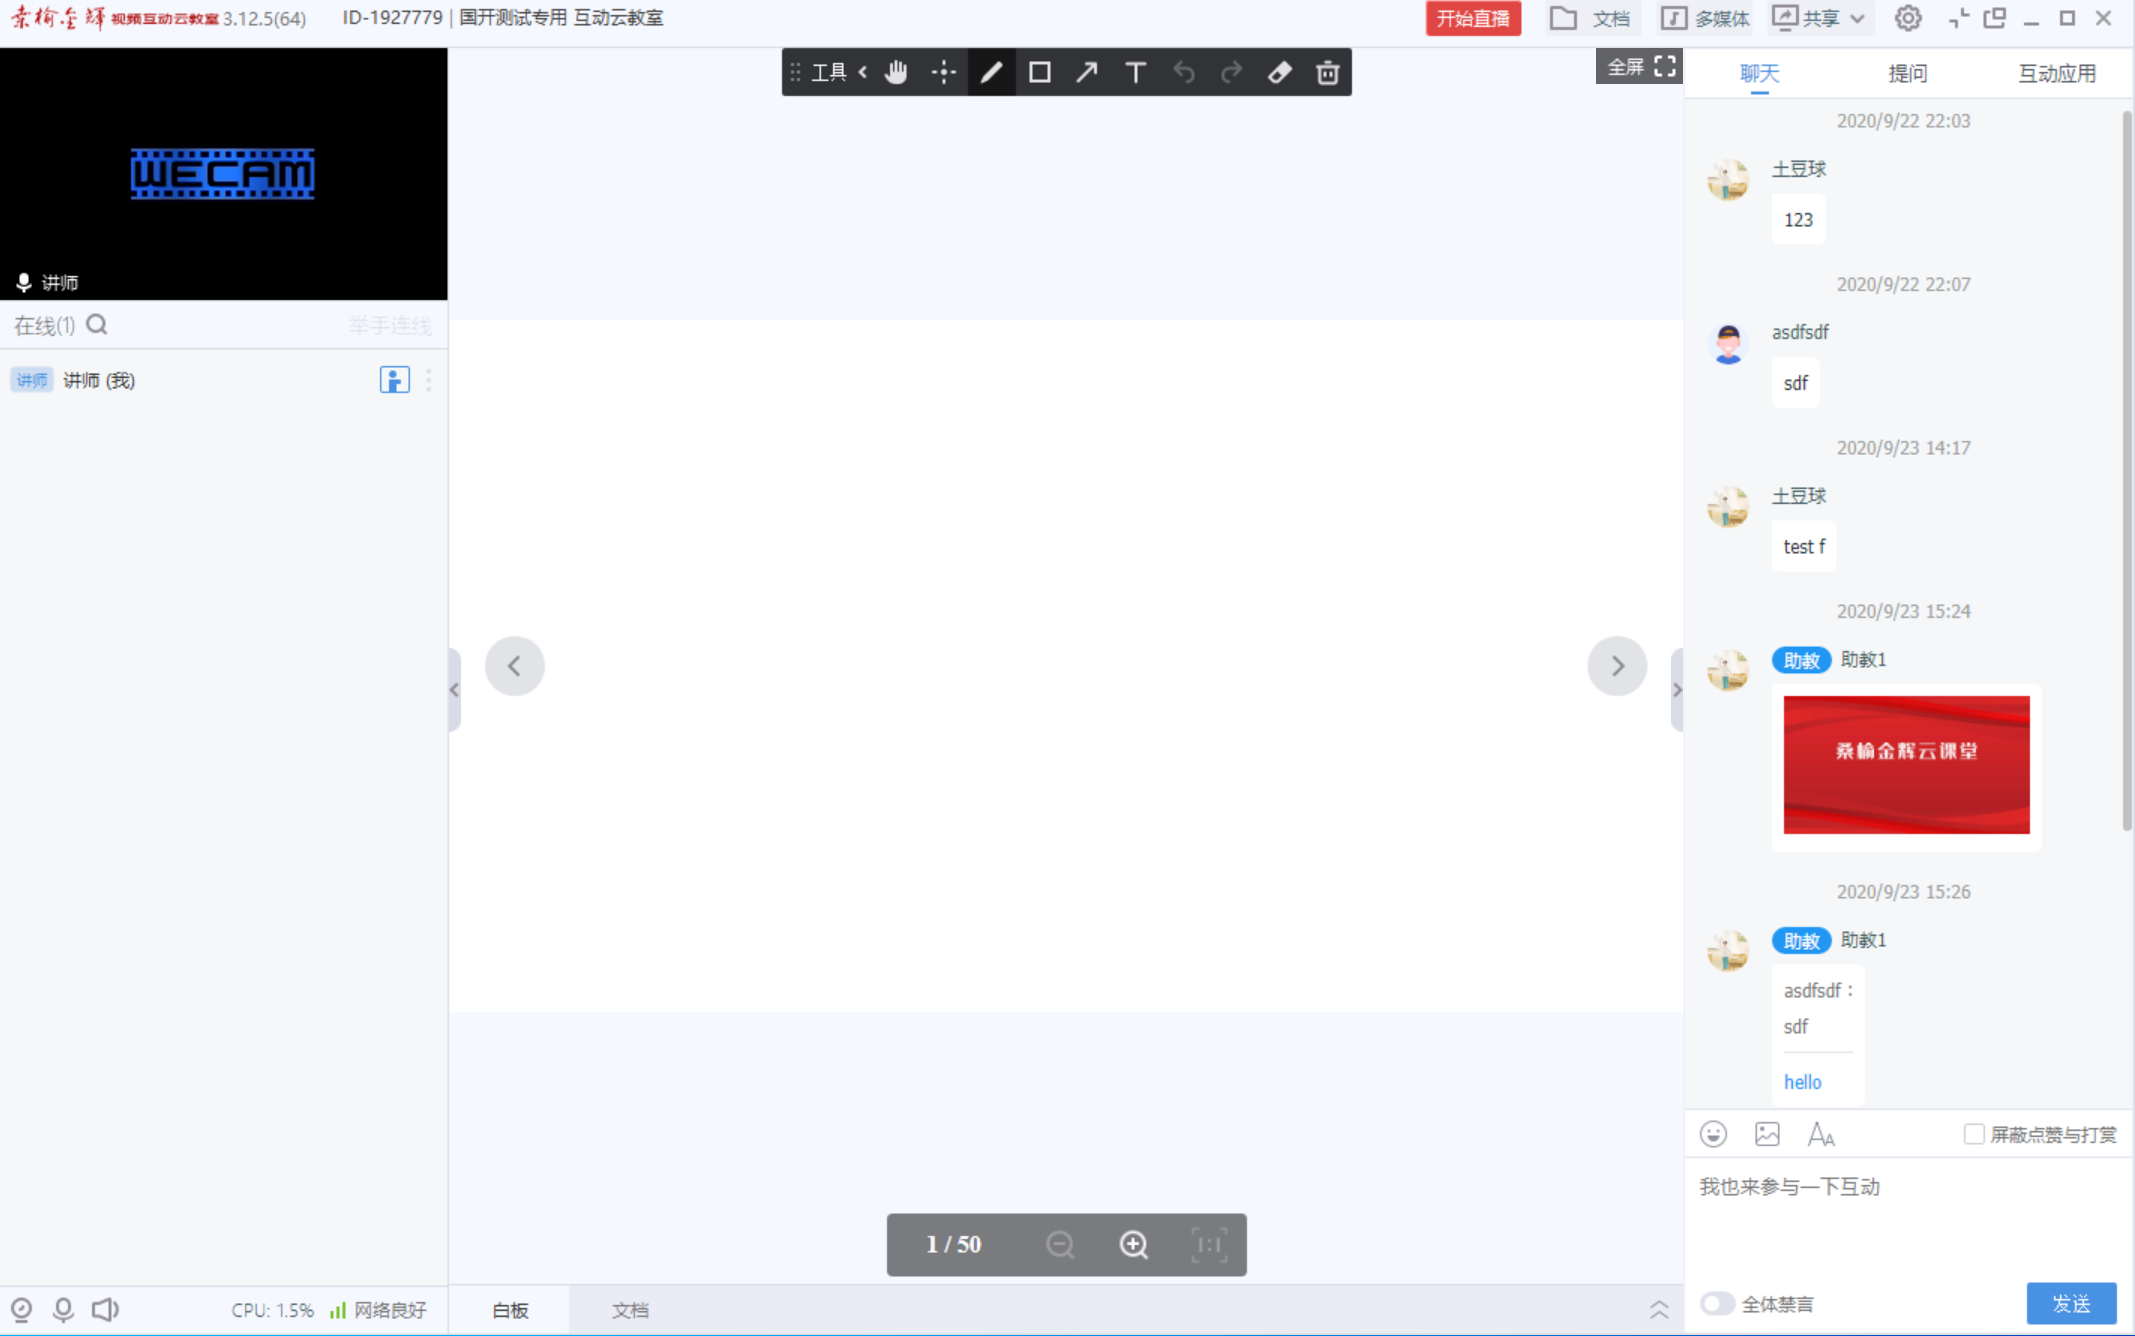Open emoji picker

(1712, 1134)
